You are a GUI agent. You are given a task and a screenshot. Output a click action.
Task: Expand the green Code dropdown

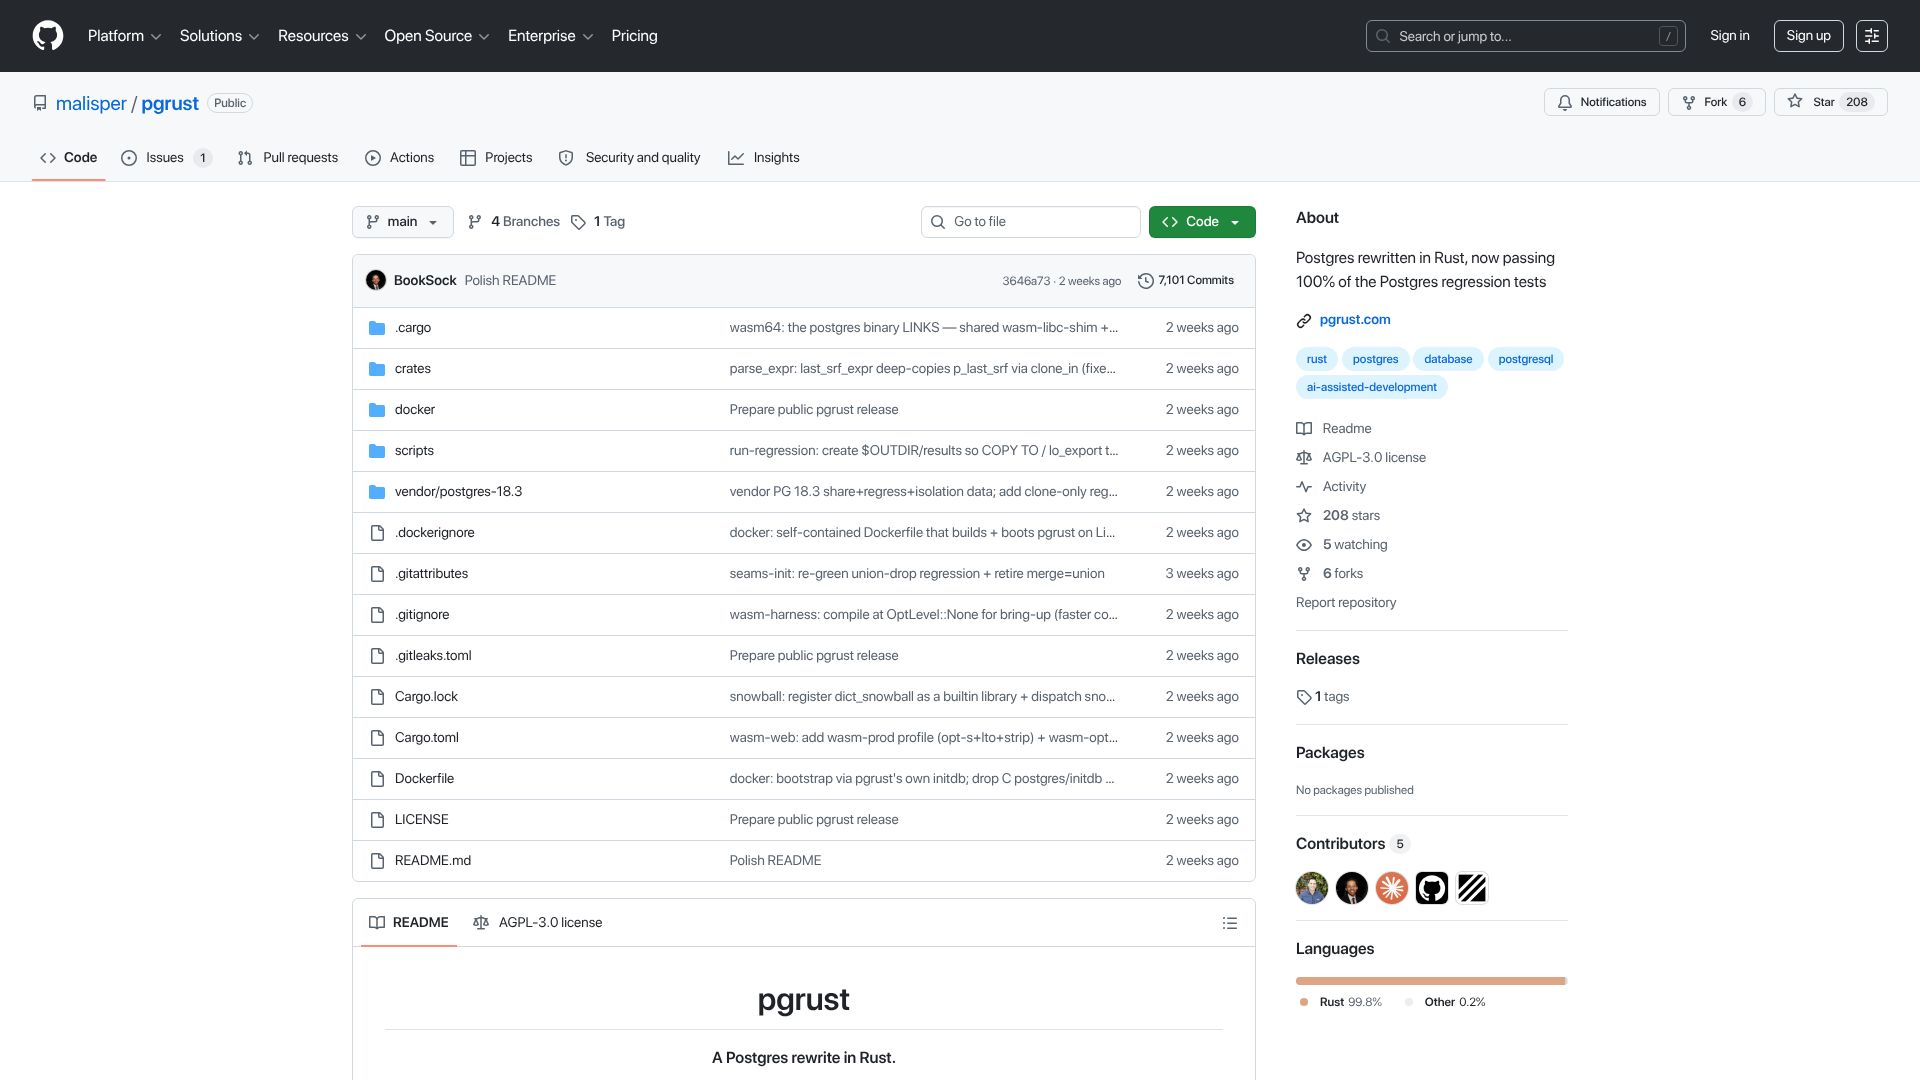point(1202,222)
